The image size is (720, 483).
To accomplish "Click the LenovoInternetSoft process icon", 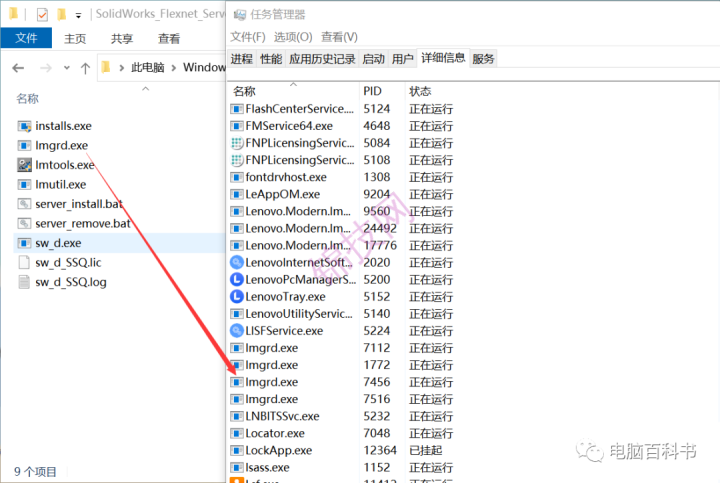I will pyautogui.click(x=236, y=263).
